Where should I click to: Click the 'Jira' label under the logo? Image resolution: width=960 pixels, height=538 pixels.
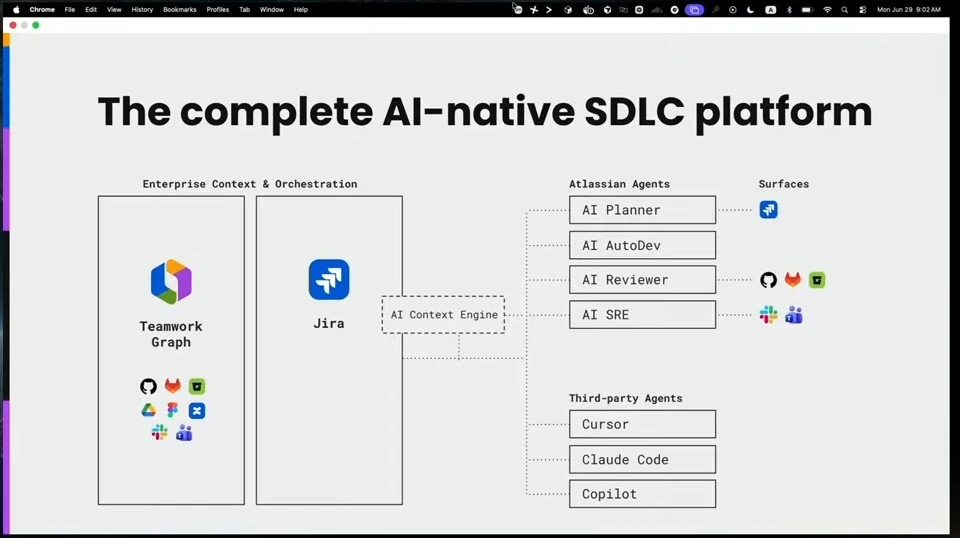pos(329,323)
